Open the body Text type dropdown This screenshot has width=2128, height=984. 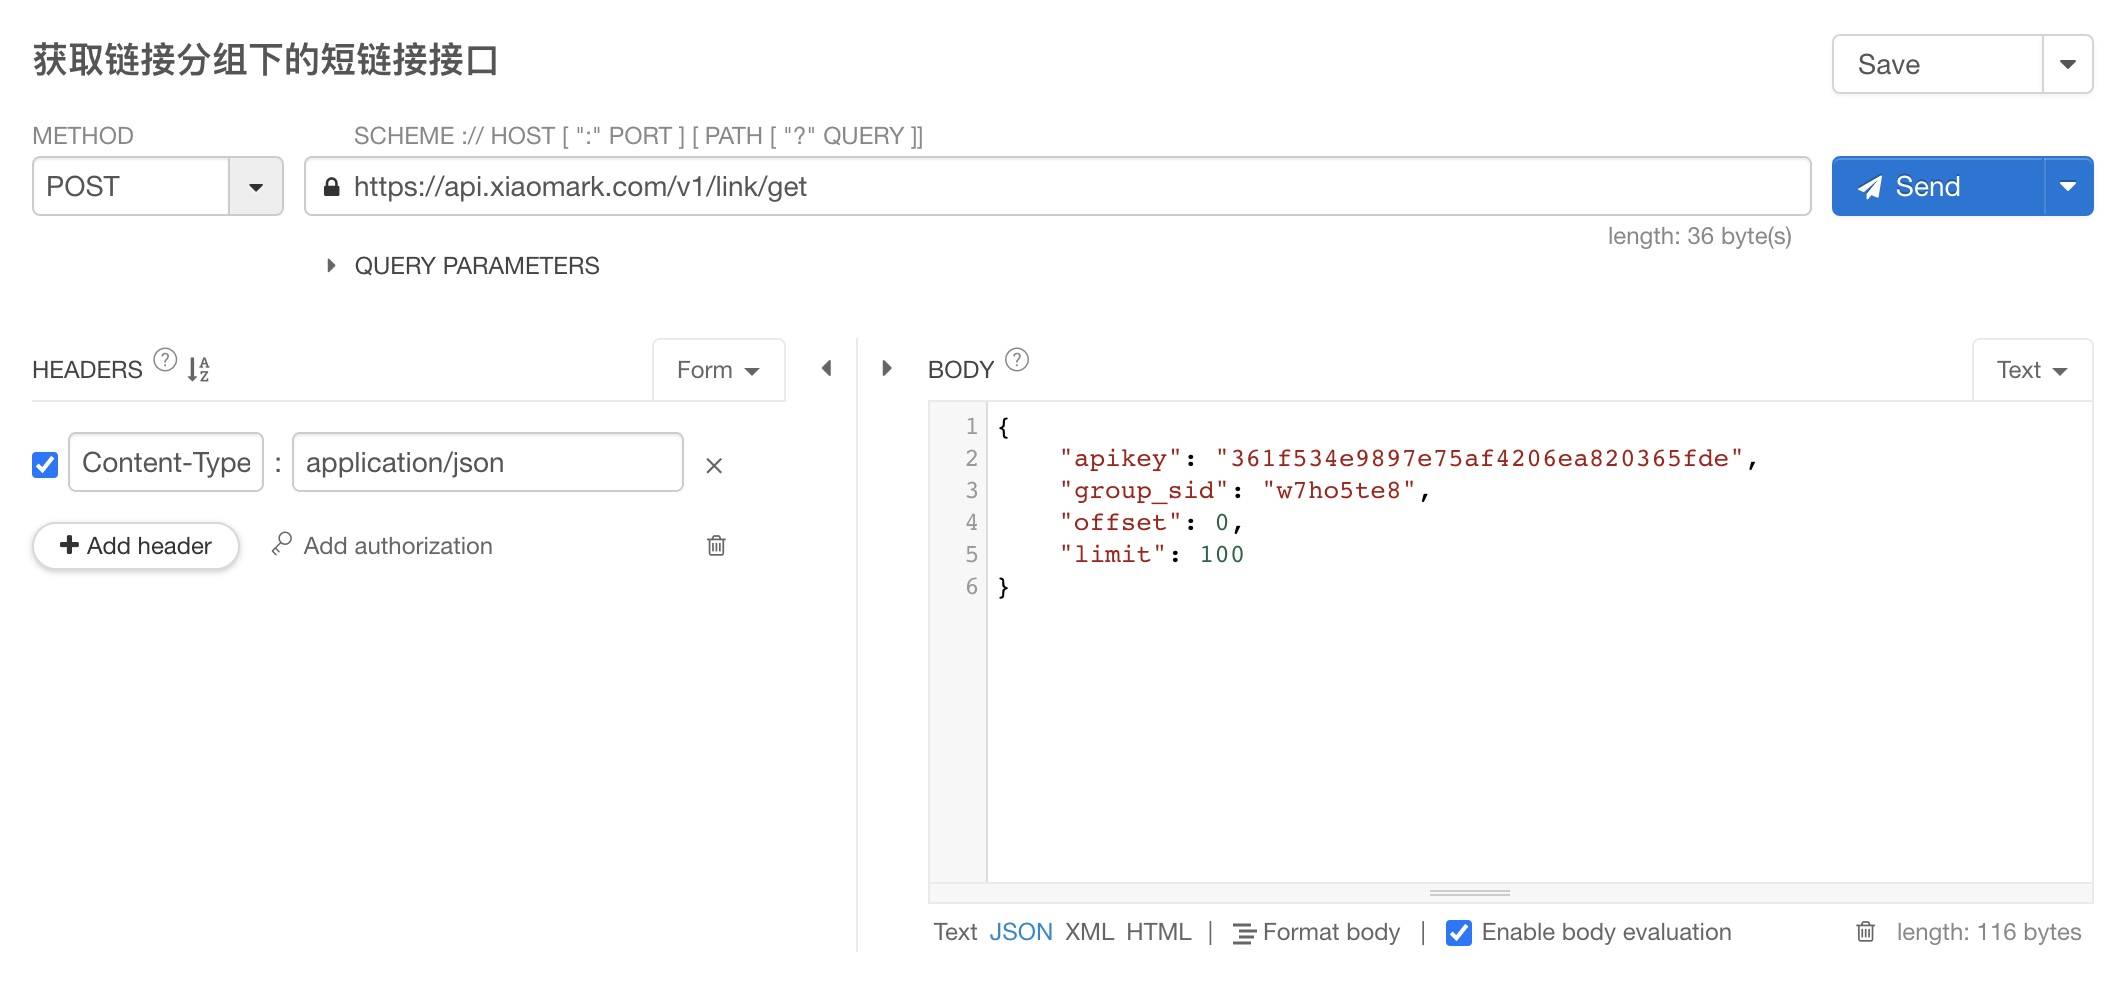2032,370
